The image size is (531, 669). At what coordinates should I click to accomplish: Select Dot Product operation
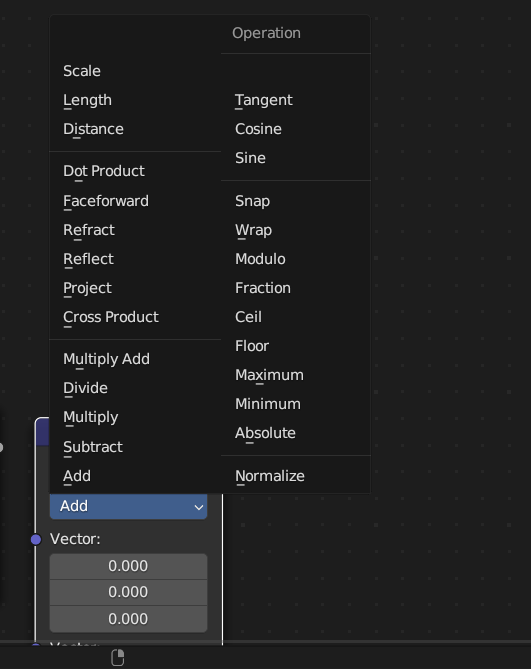[x=135, y=171]
